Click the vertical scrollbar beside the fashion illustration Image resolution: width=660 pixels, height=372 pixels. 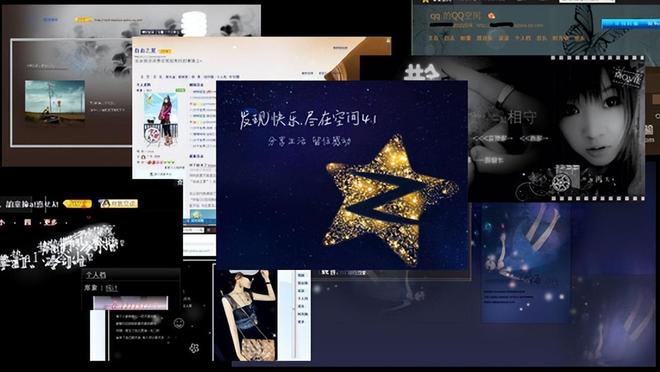(x=293, y=315)
